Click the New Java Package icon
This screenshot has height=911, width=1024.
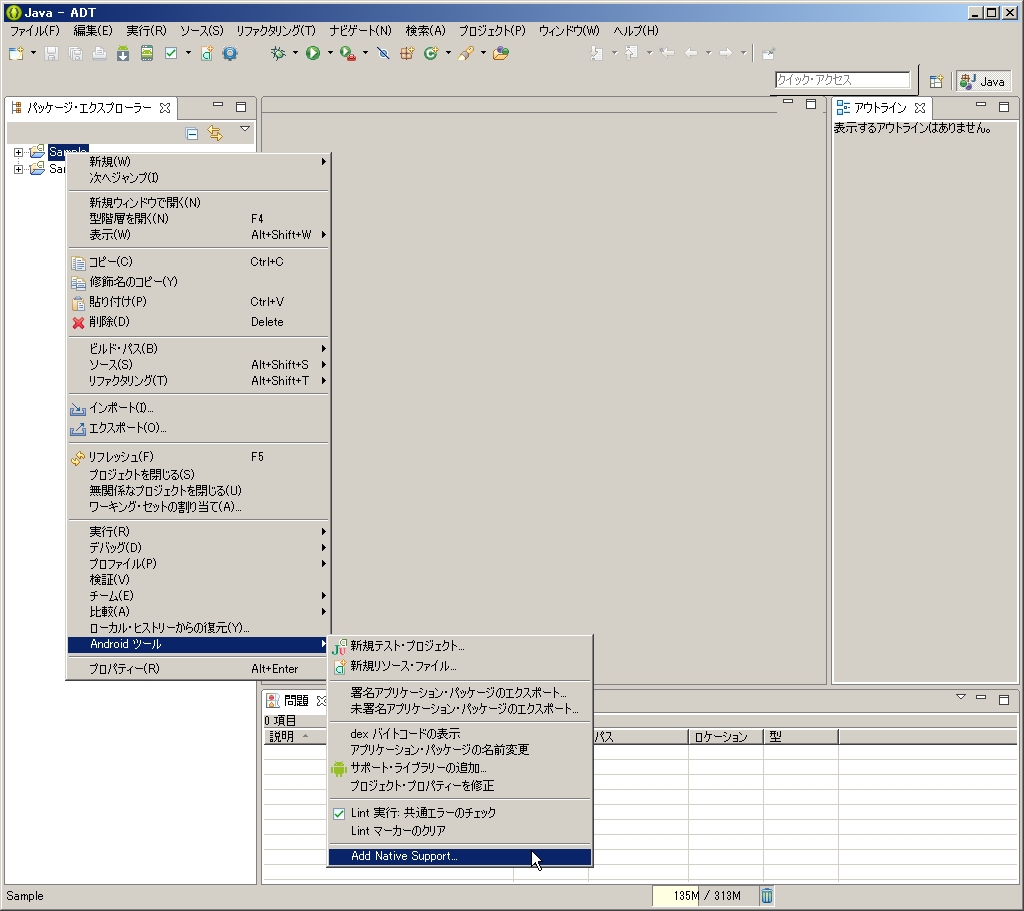(407, 54)
